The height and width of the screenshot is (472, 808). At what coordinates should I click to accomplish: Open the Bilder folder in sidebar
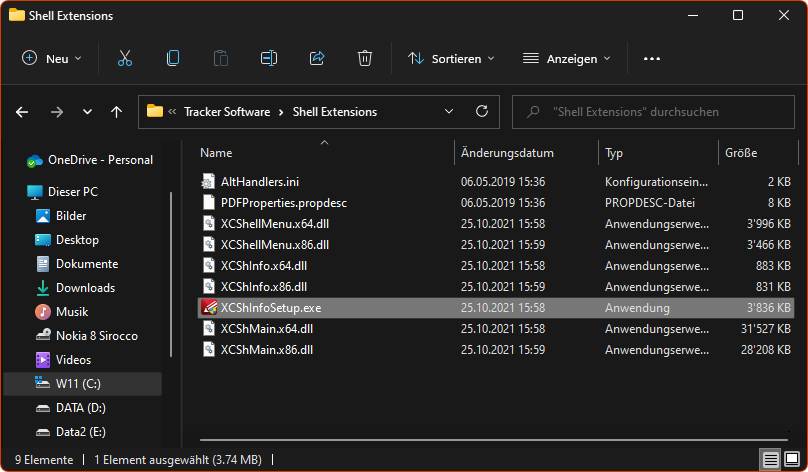[61, 216]
